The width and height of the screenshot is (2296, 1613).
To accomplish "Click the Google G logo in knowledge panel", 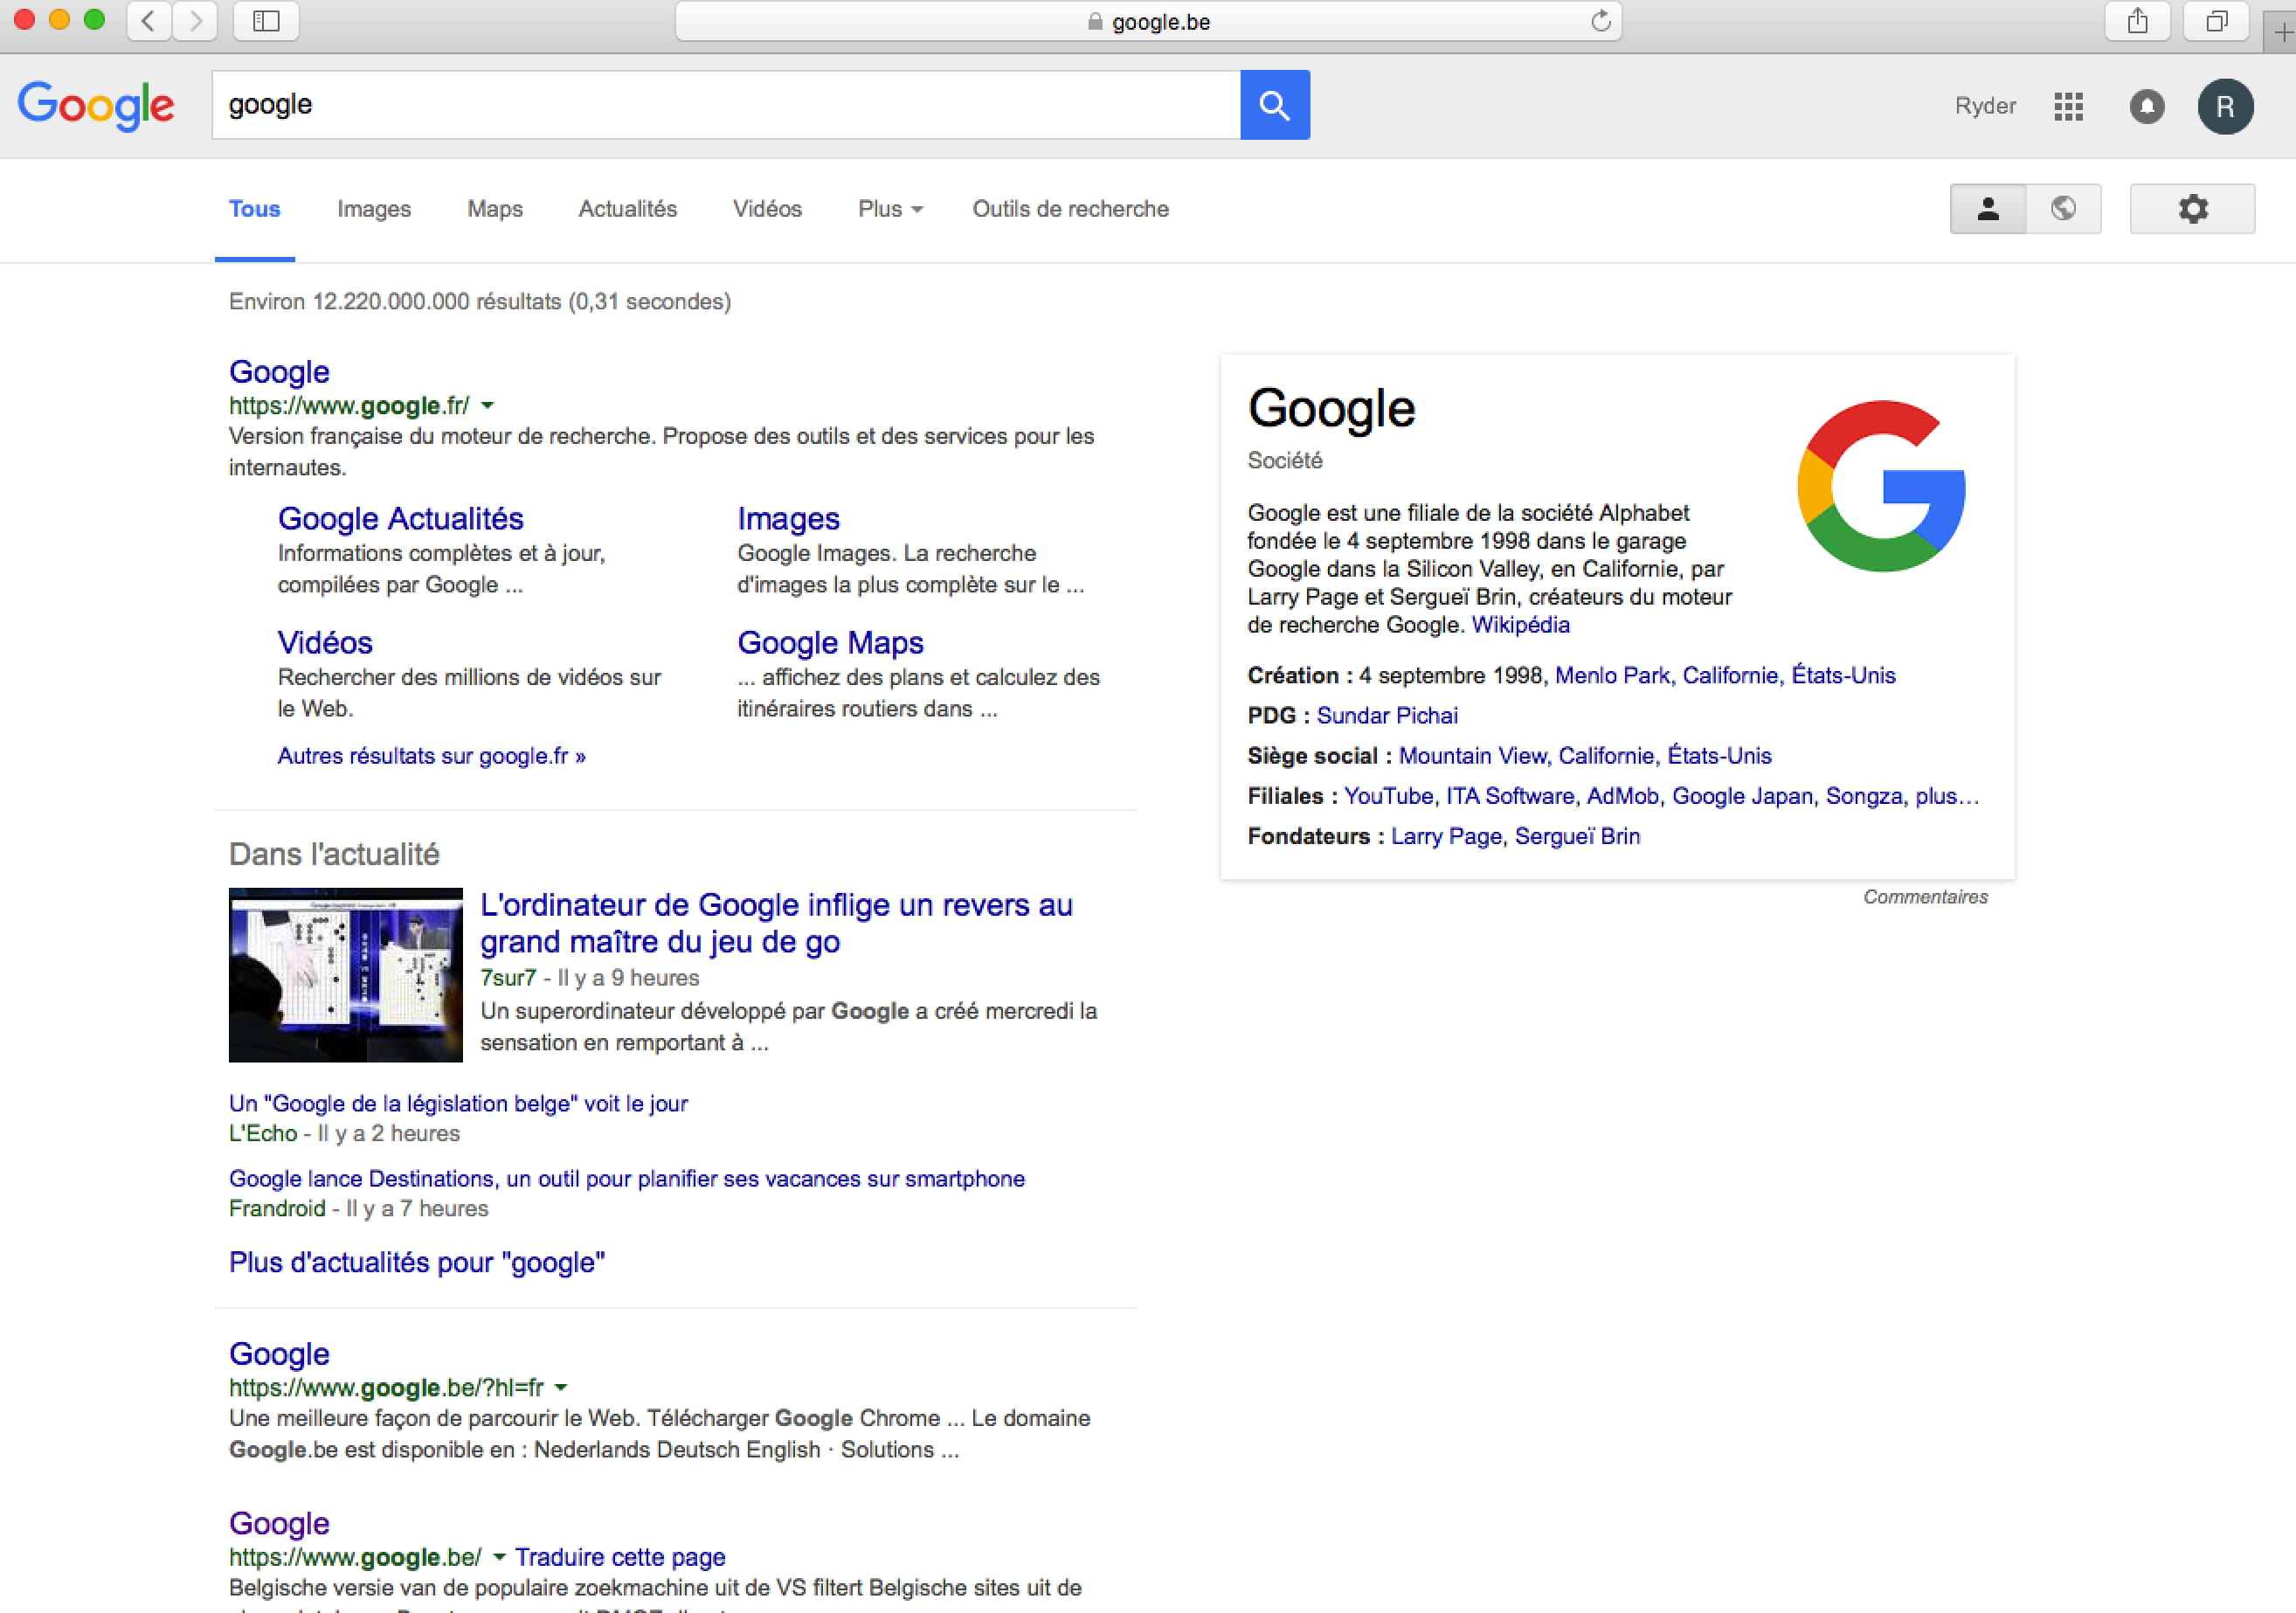I will [x=1881, y=486].
